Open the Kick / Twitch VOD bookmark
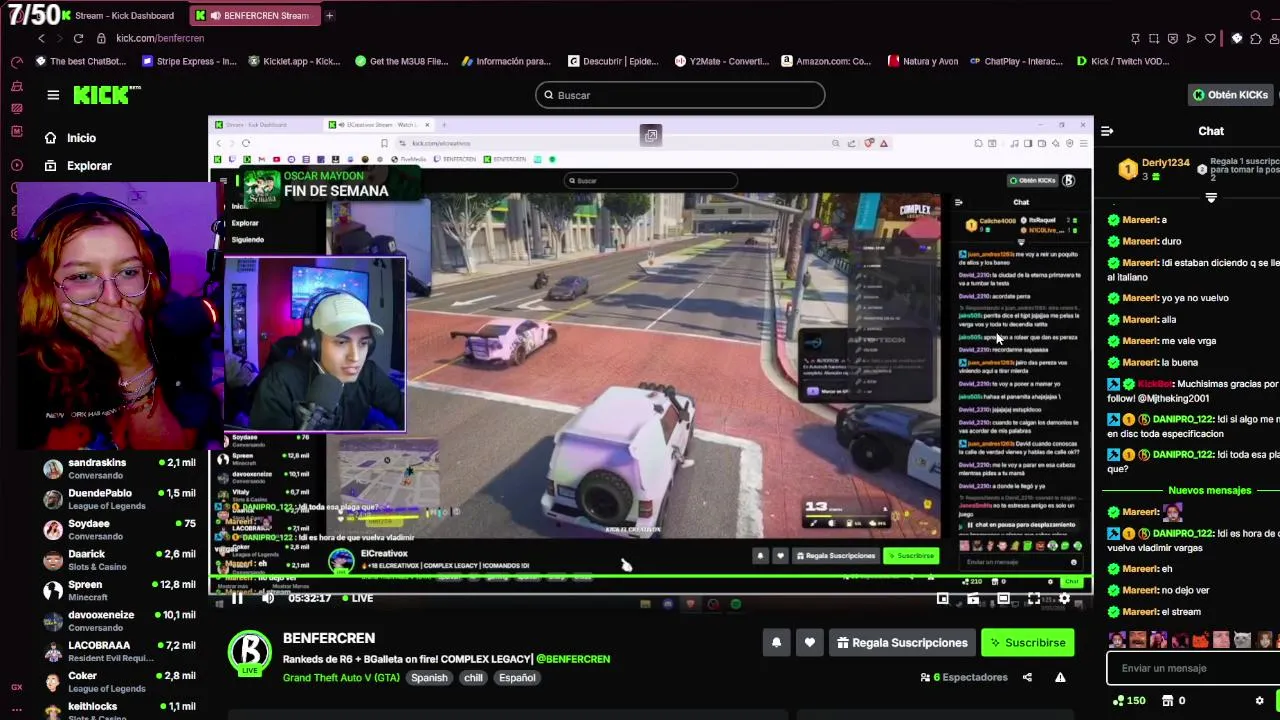Image resolution: width=1280 pixels, height=720 pixels. click(1122, 61)
